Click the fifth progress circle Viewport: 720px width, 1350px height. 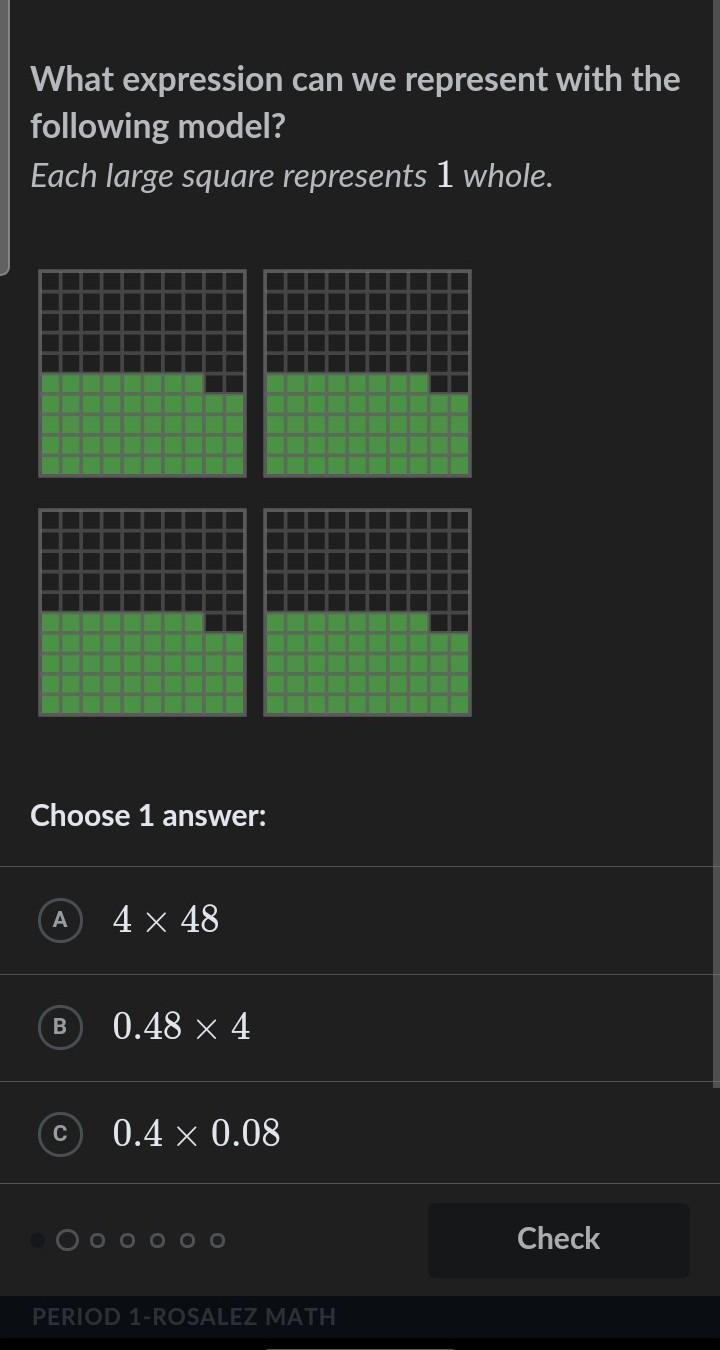tap(157, 1241)
